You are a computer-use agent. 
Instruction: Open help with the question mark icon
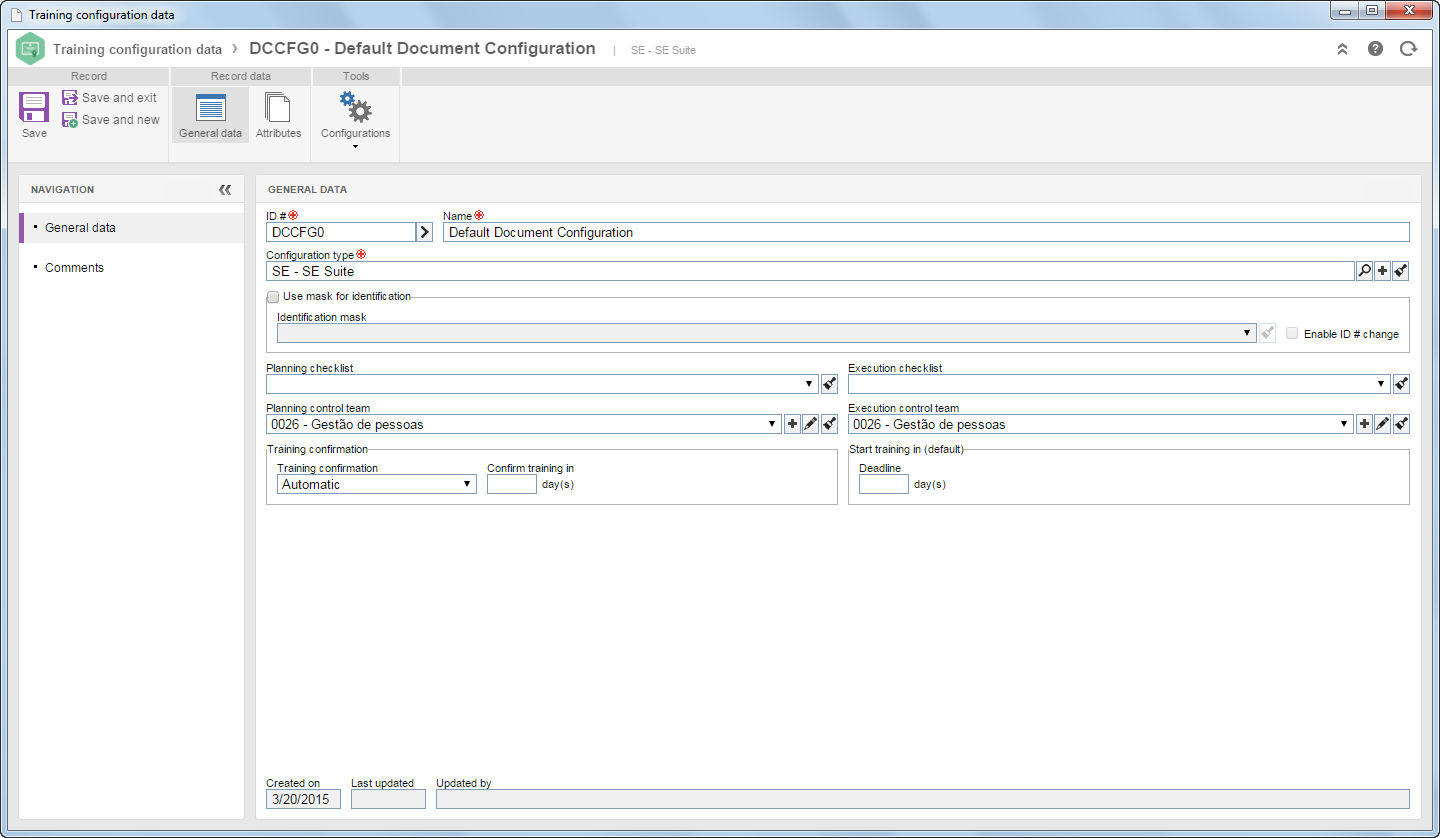(x=1375, y=48)
